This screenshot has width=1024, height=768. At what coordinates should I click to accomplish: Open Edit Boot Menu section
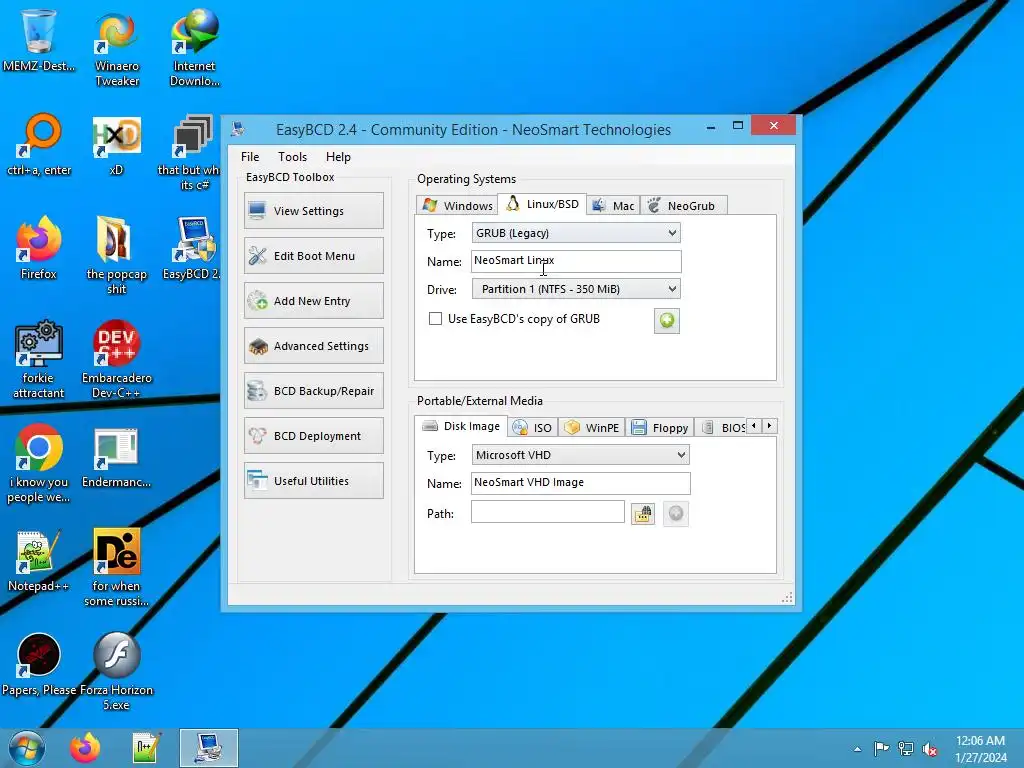pos(313,256)
